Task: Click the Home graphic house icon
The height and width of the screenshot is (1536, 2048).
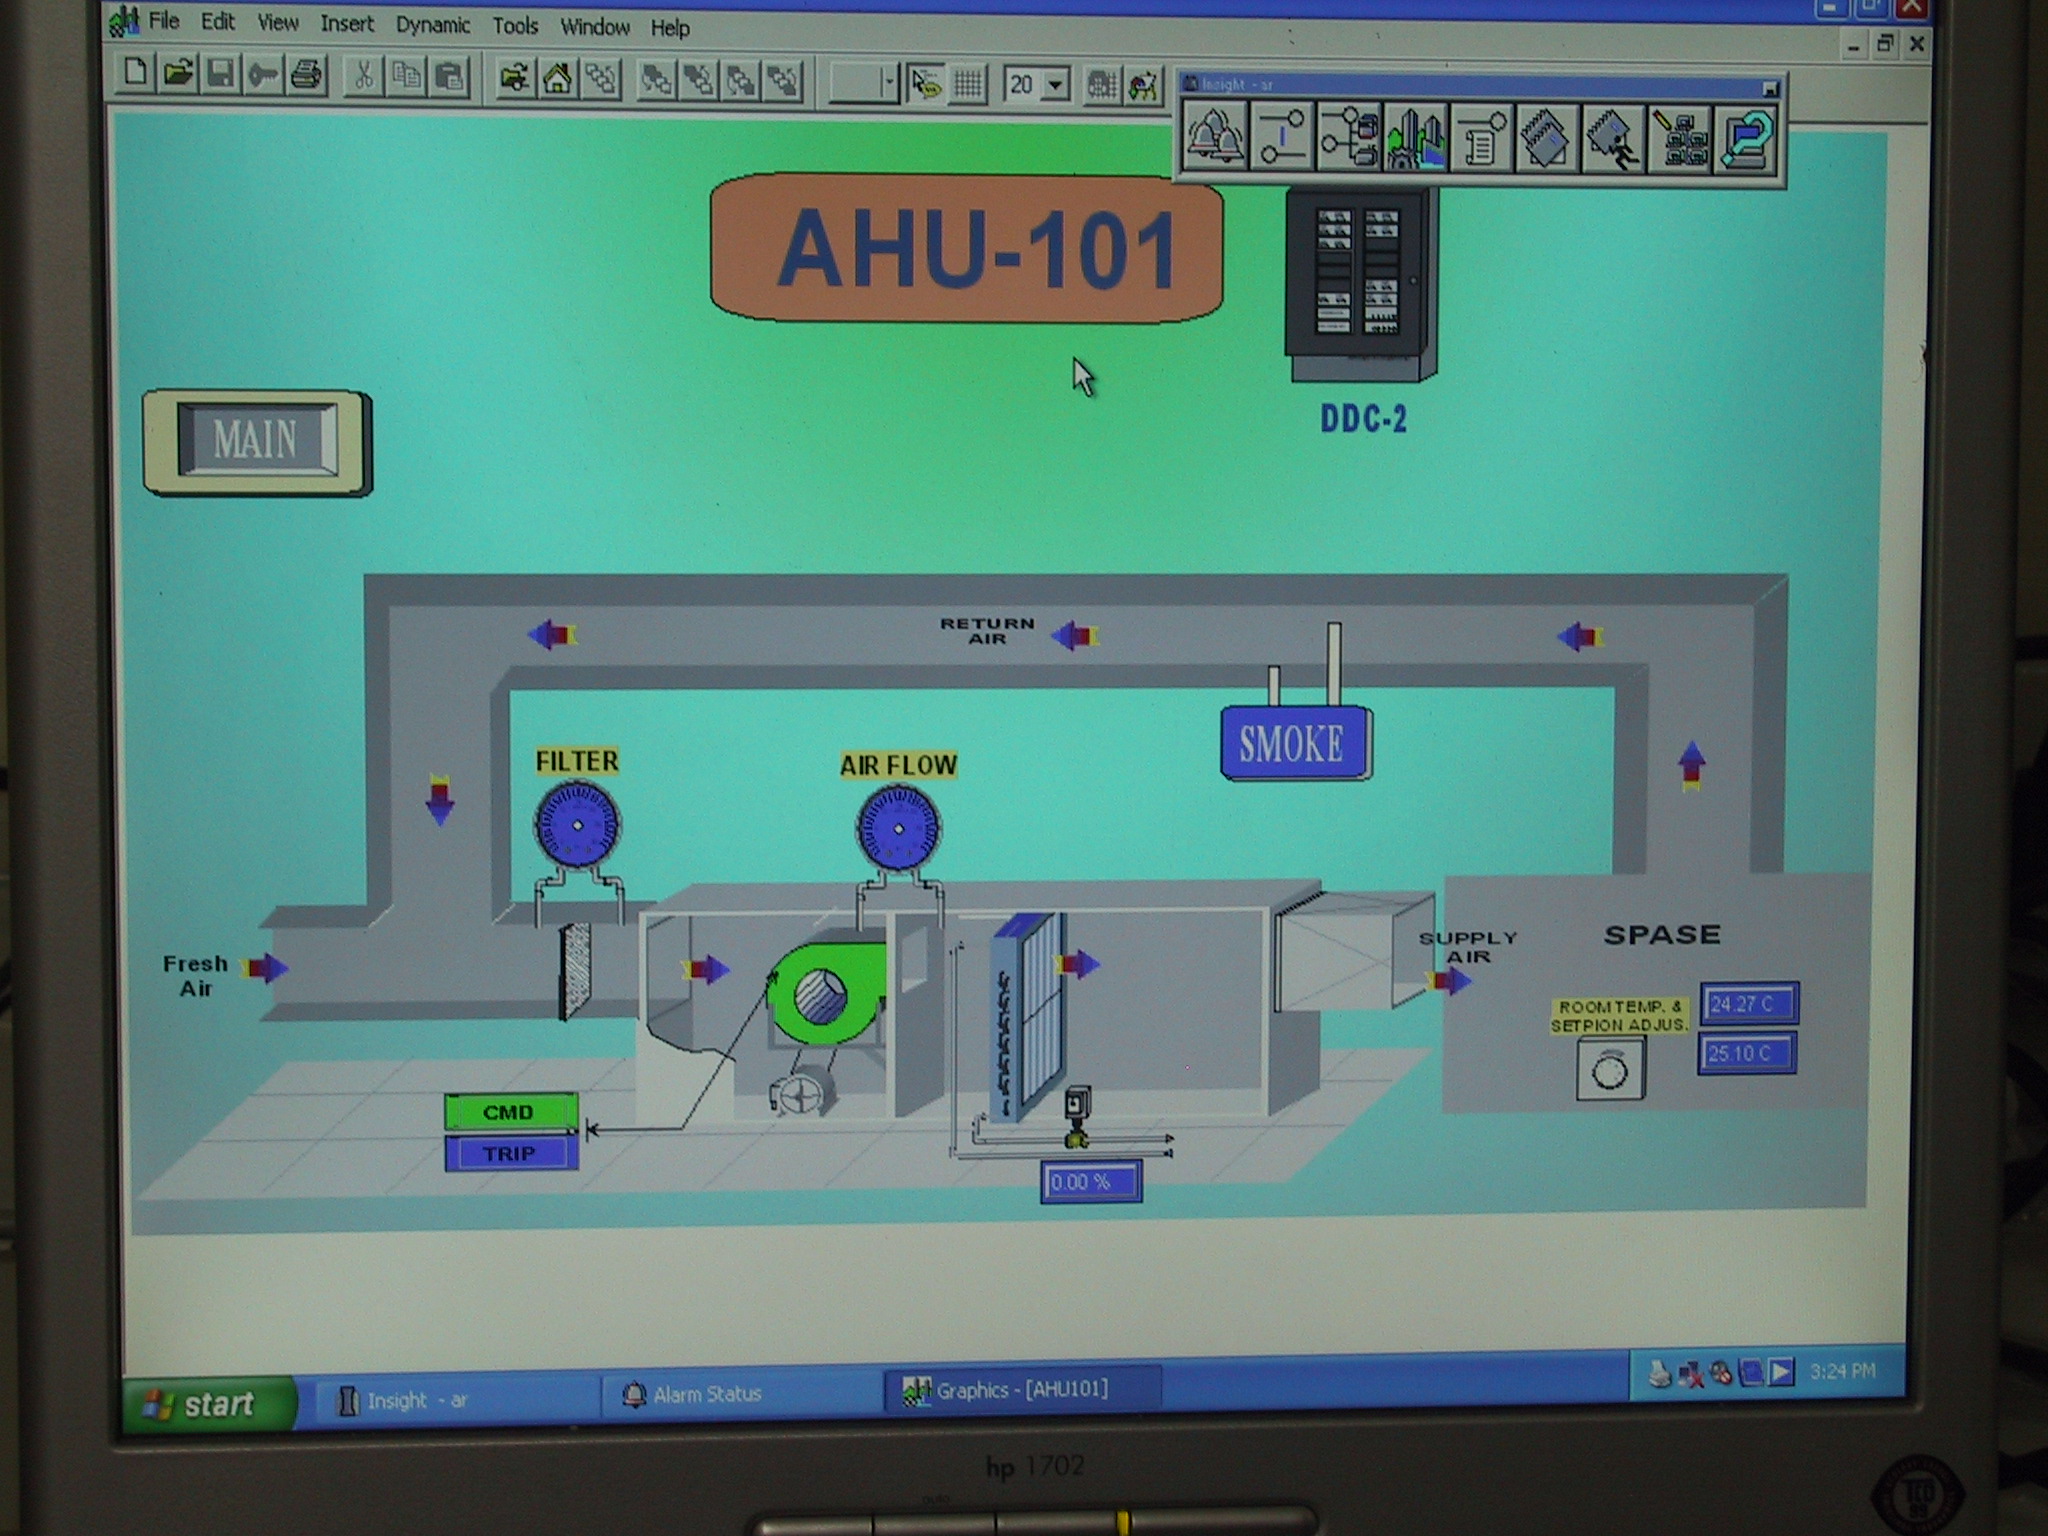Action: (558, 79)
